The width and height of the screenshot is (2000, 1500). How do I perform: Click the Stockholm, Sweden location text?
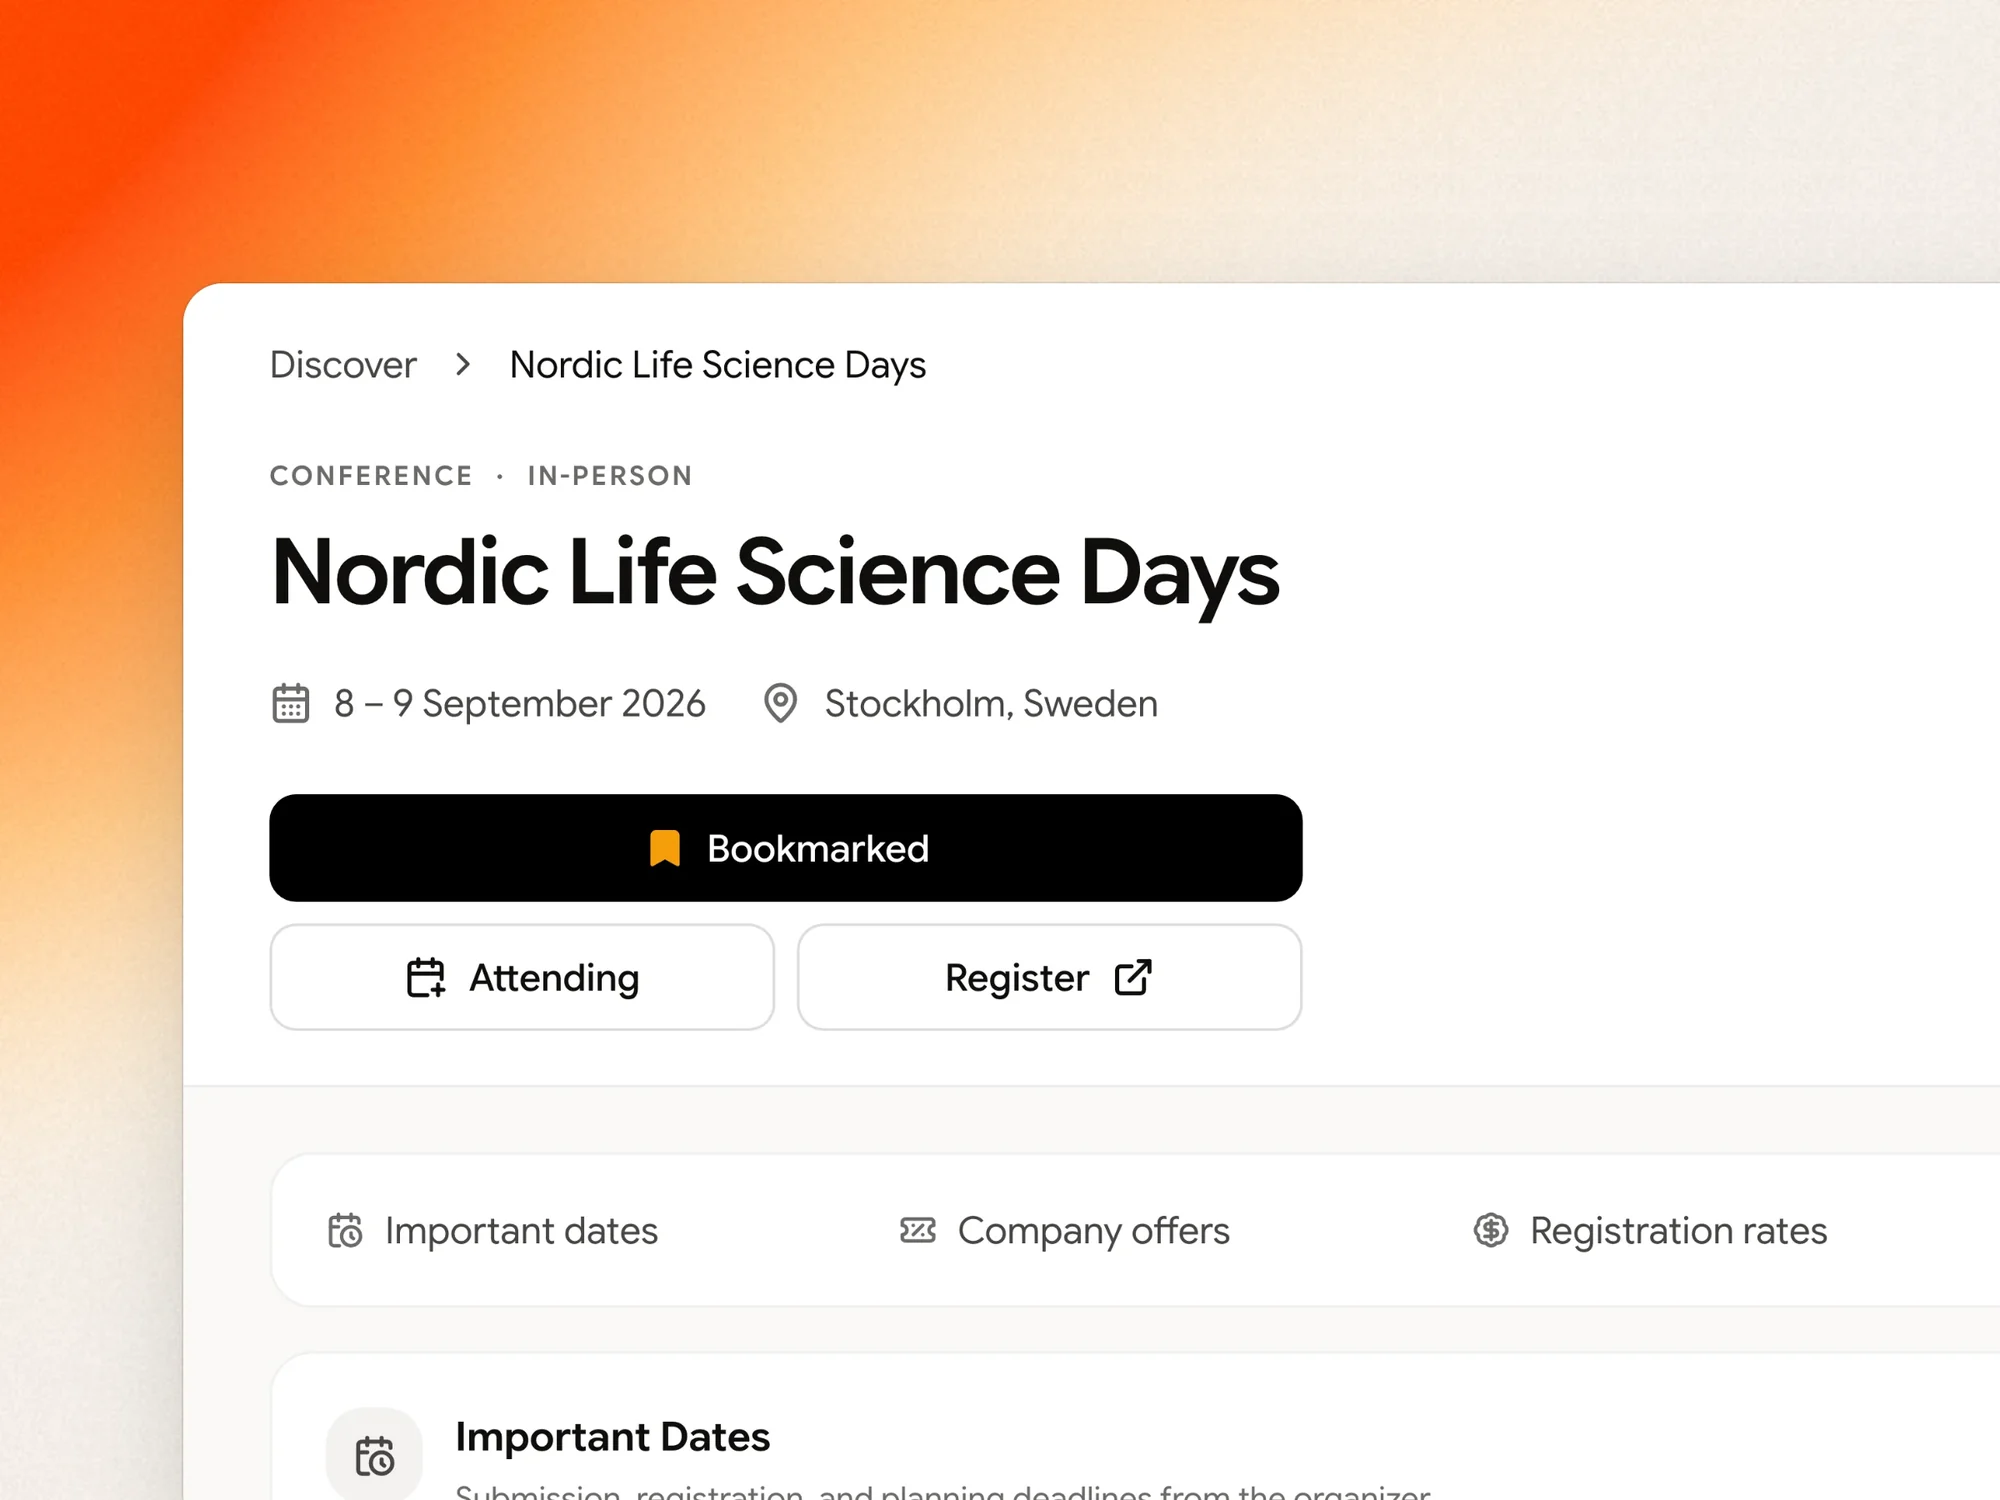991,703
